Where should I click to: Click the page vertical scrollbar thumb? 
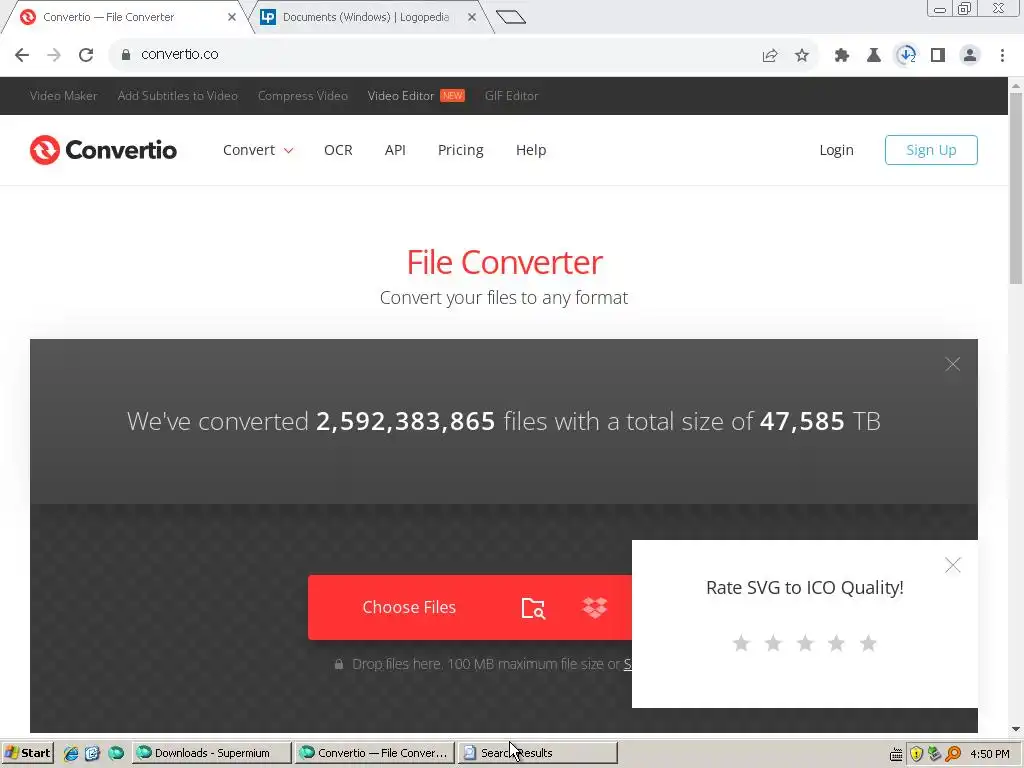(1016, 188)
